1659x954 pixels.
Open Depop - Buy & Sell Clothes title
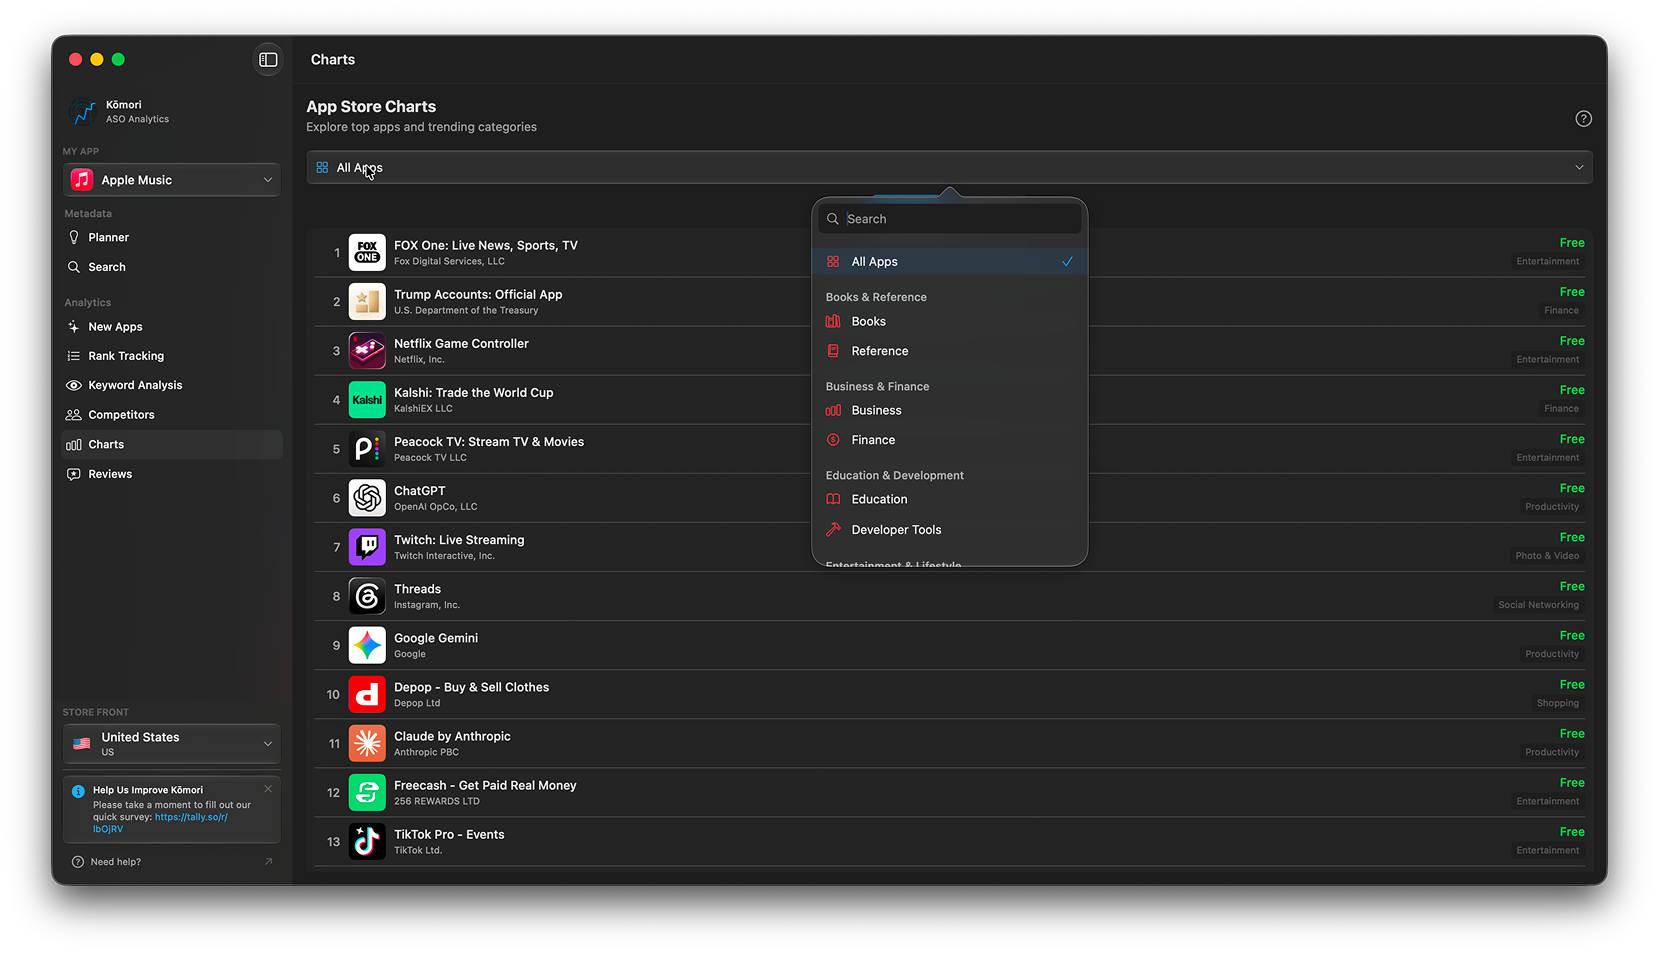click(471, 687)
